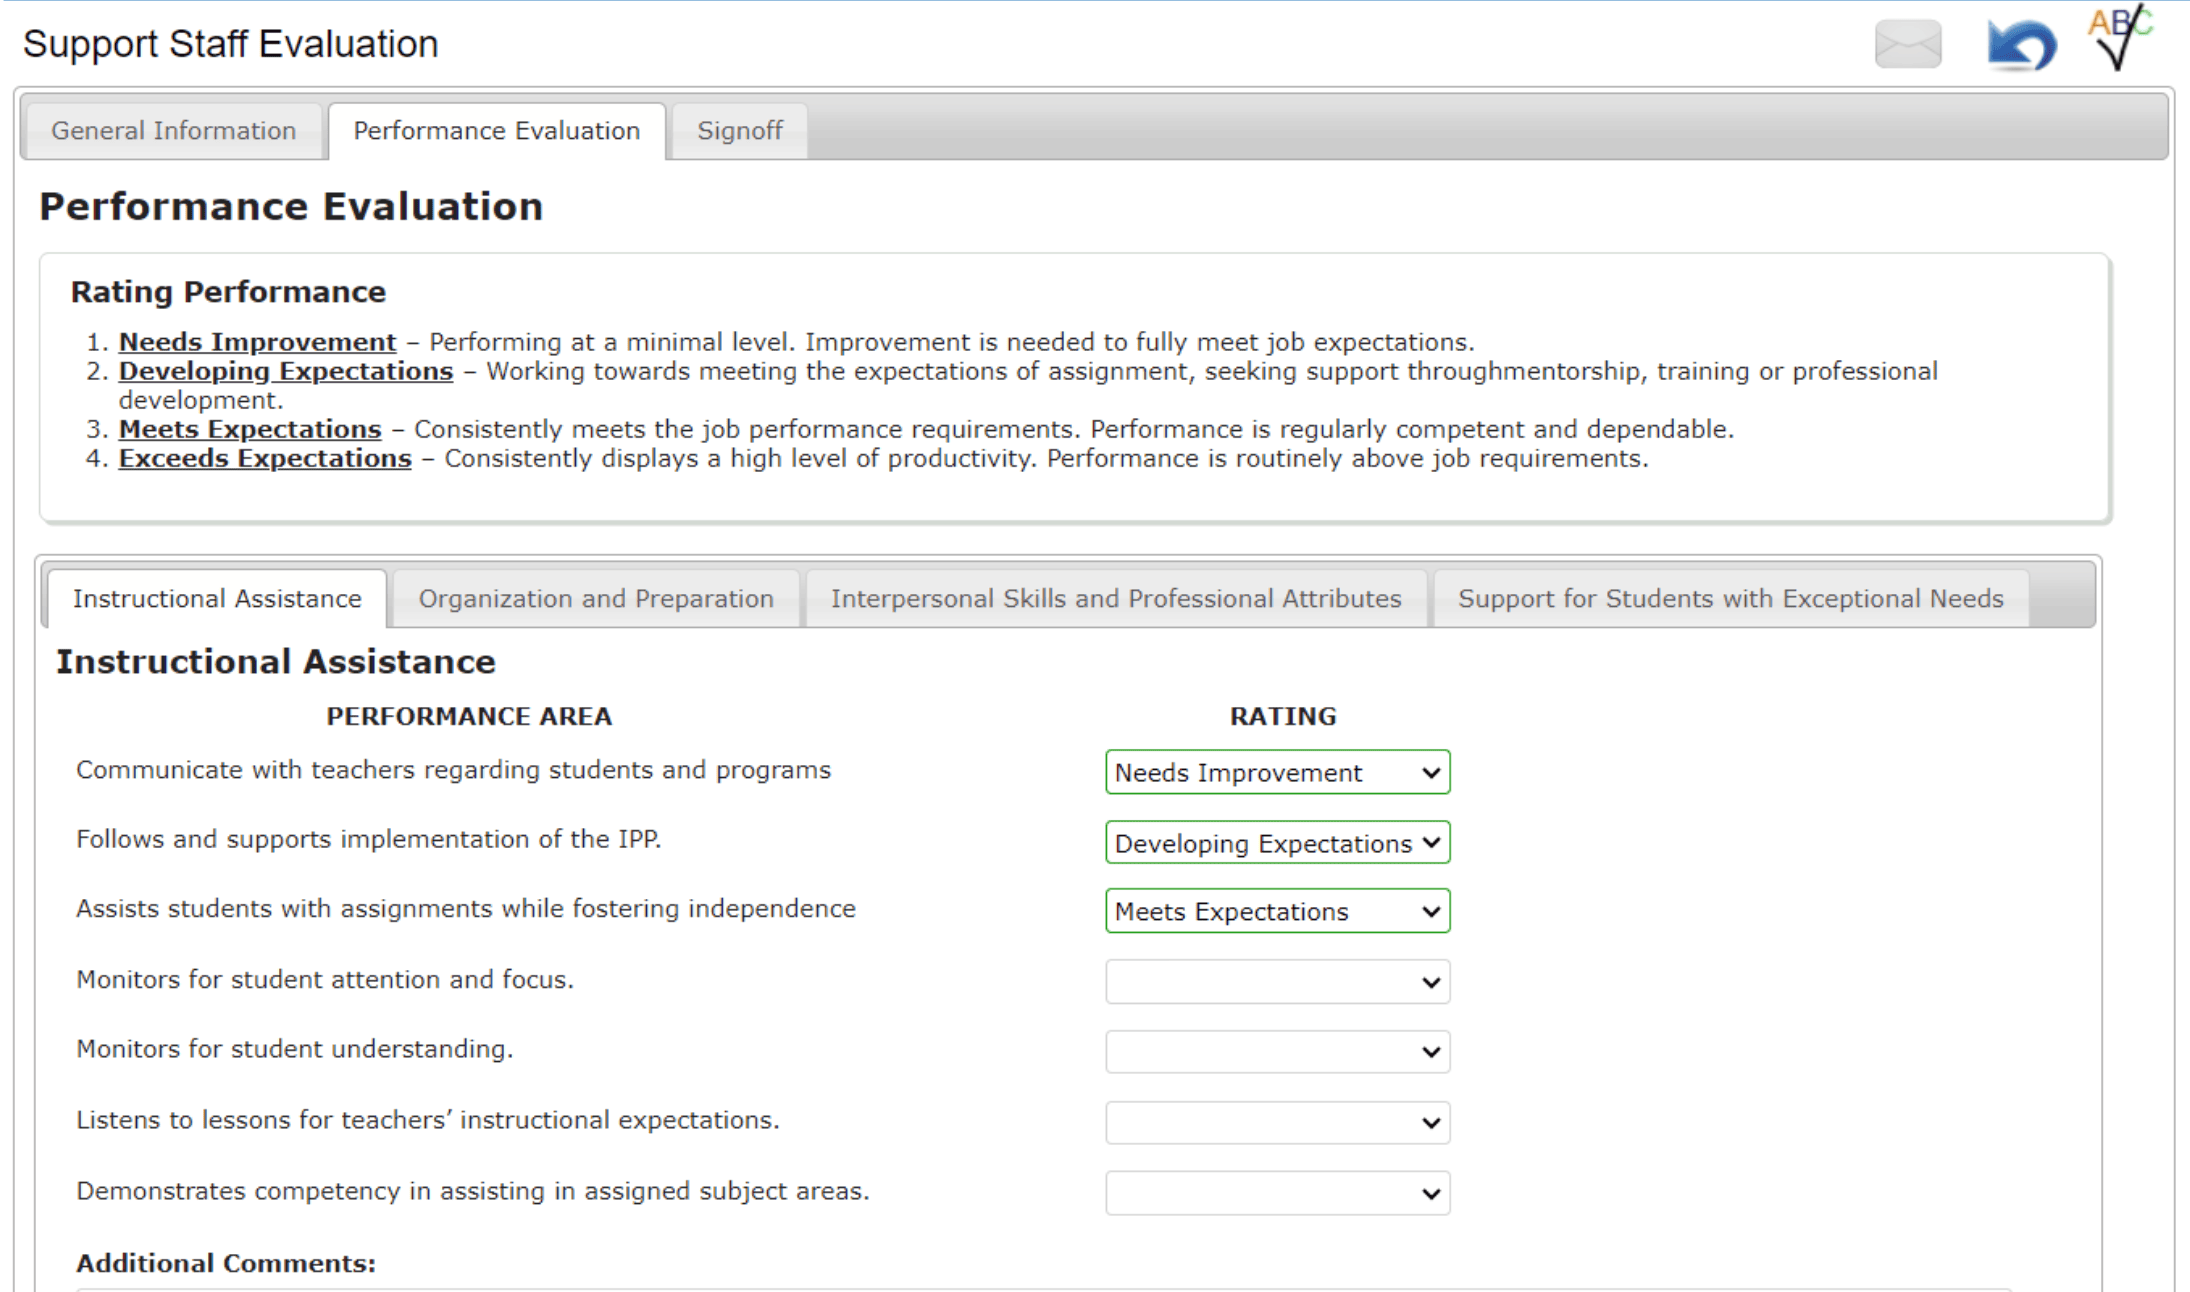Click the RATING column header
Viewport: 2190px width, 1292px height.
[x=1283, y=716]
